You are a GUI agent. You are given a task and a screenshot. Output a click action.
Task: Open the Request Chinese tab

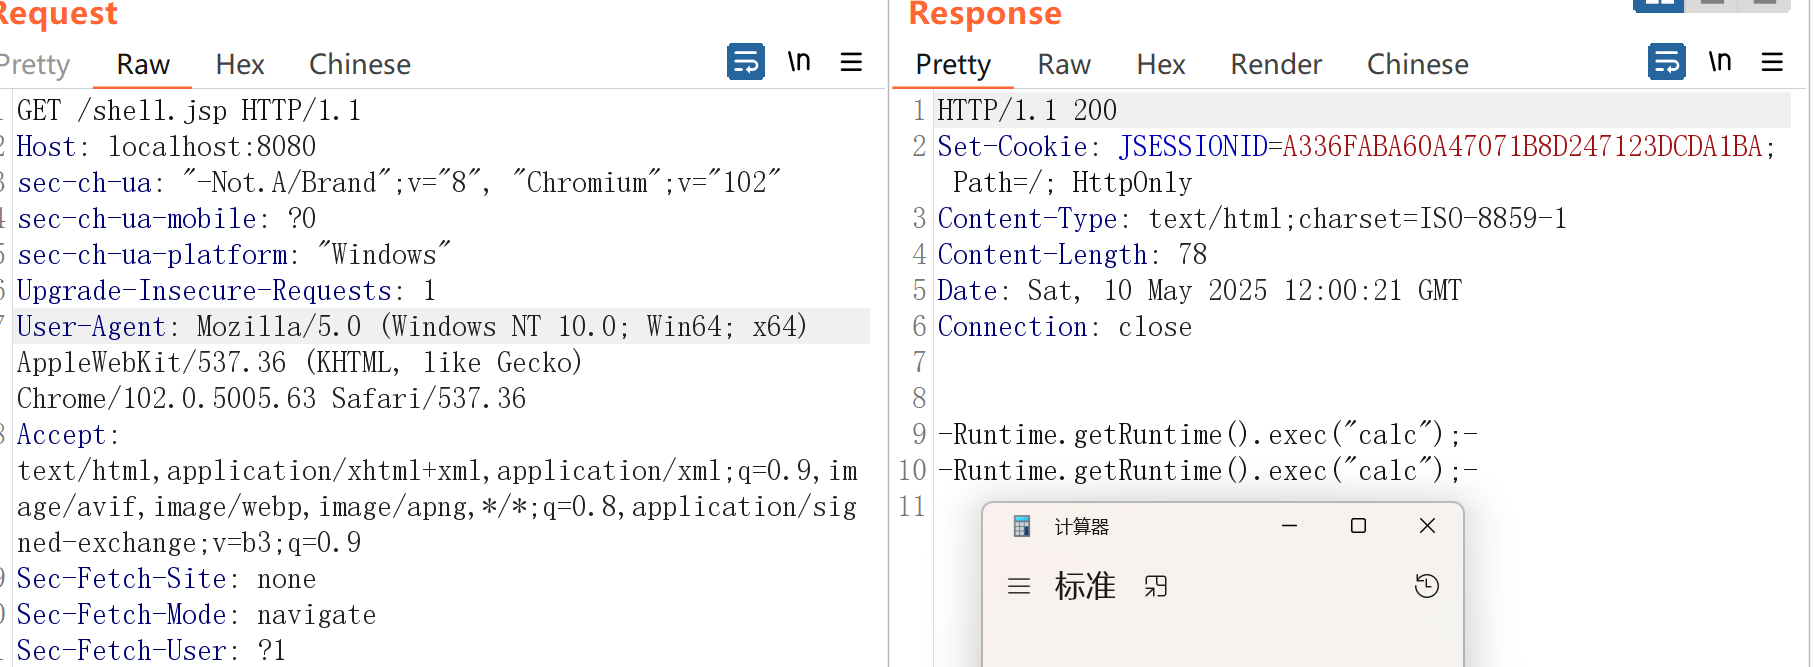[x=360, y=65]
